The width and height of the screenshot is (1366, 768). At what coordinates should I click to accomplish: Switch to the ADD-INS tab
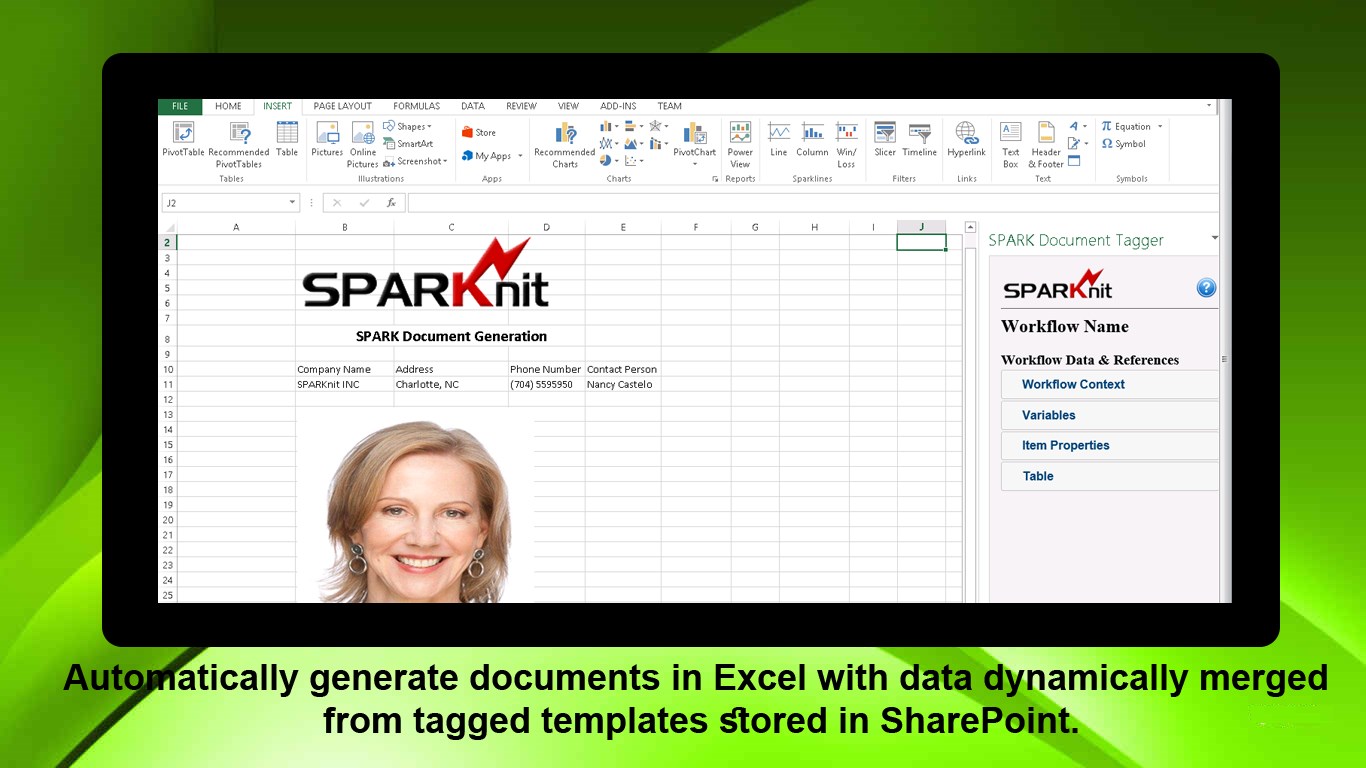(x=618, y=106)
